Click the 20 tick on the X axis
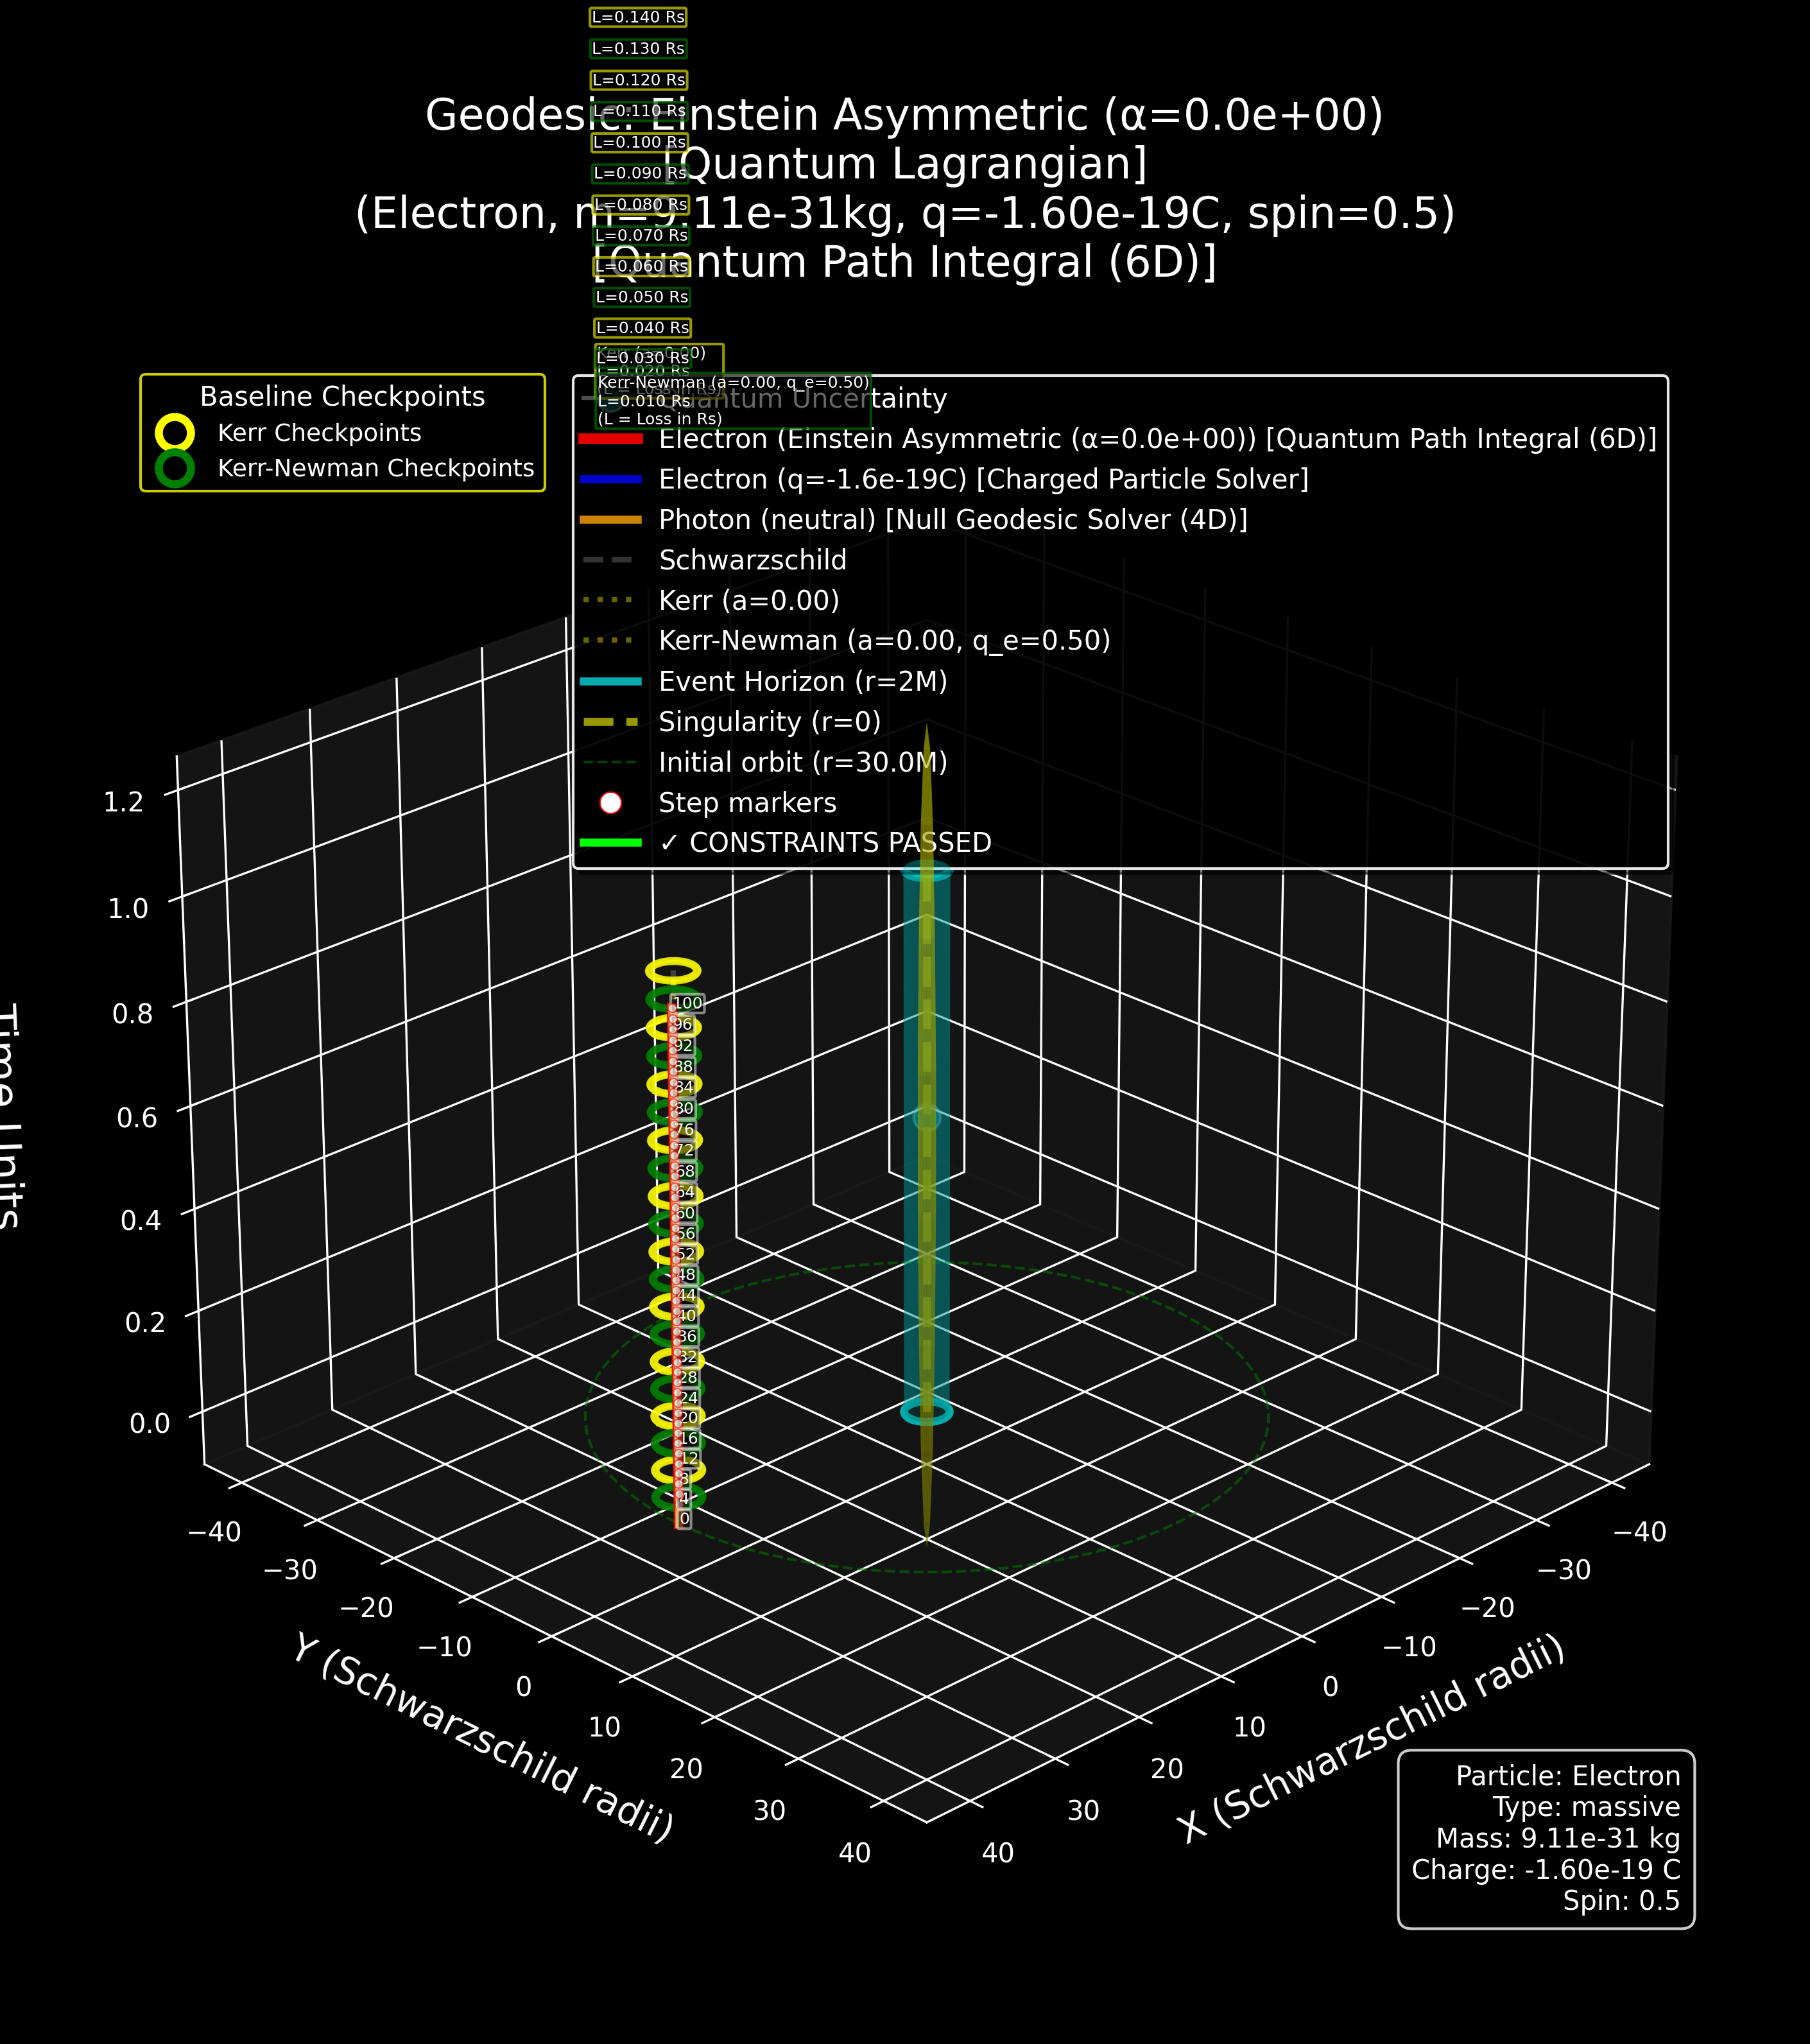The width and height of the screenshot is (1810, 2044). click(1167, 1769)
